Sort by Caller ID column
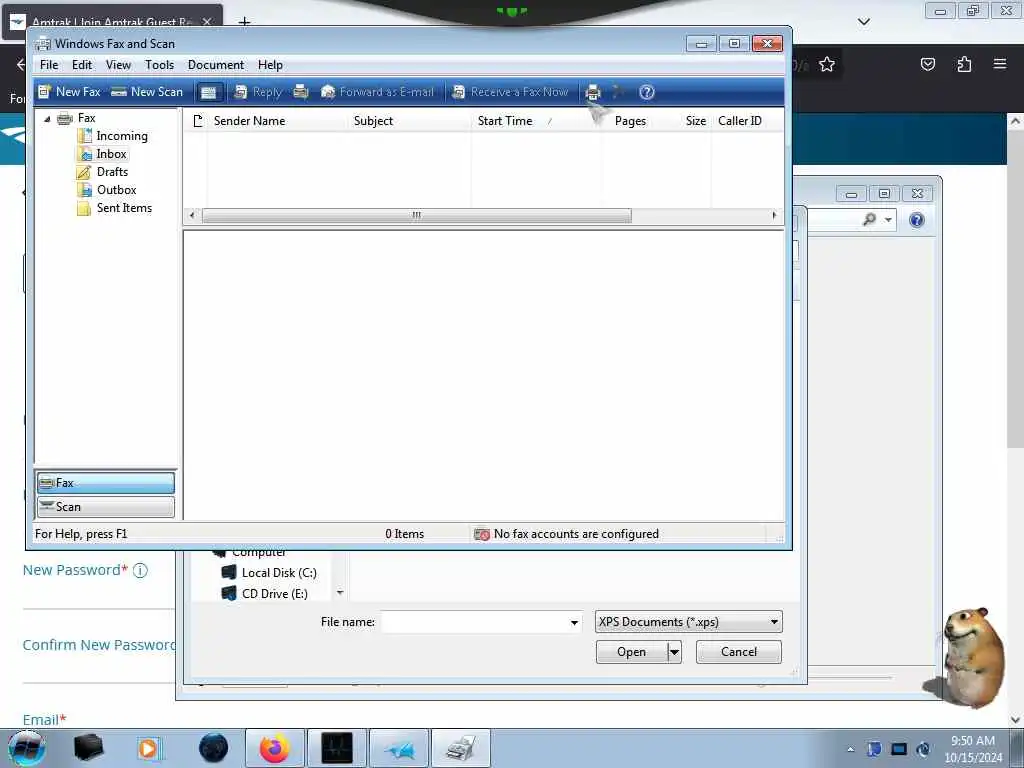The image size is (1024, 768). (x=739, y=121)
